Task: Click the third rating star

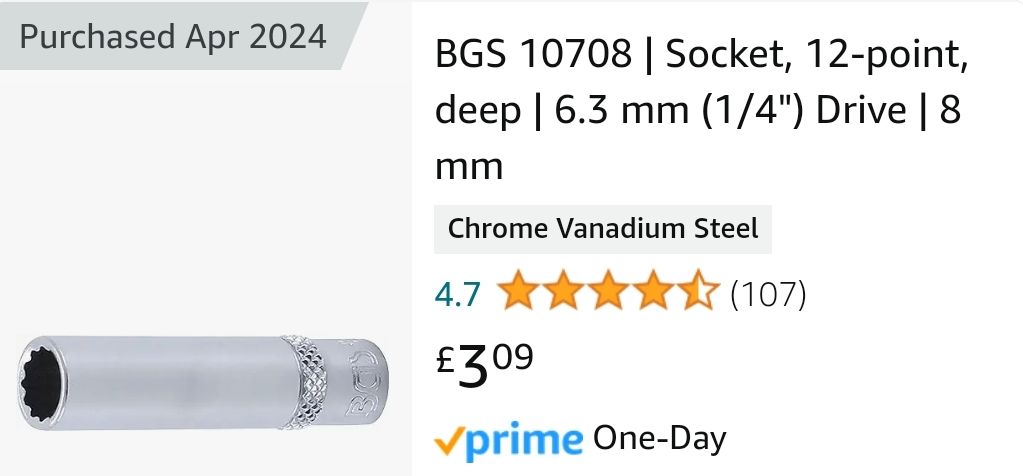Action: (x=608, y=293)
